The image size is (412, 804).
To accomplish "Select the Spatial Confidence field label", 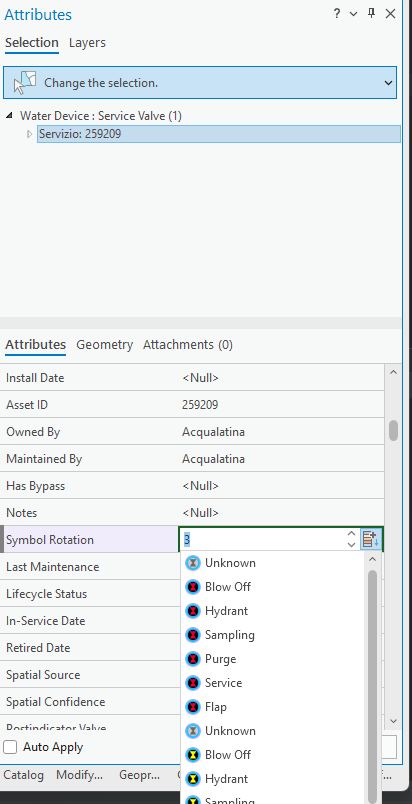I will [x=55, y=702].
